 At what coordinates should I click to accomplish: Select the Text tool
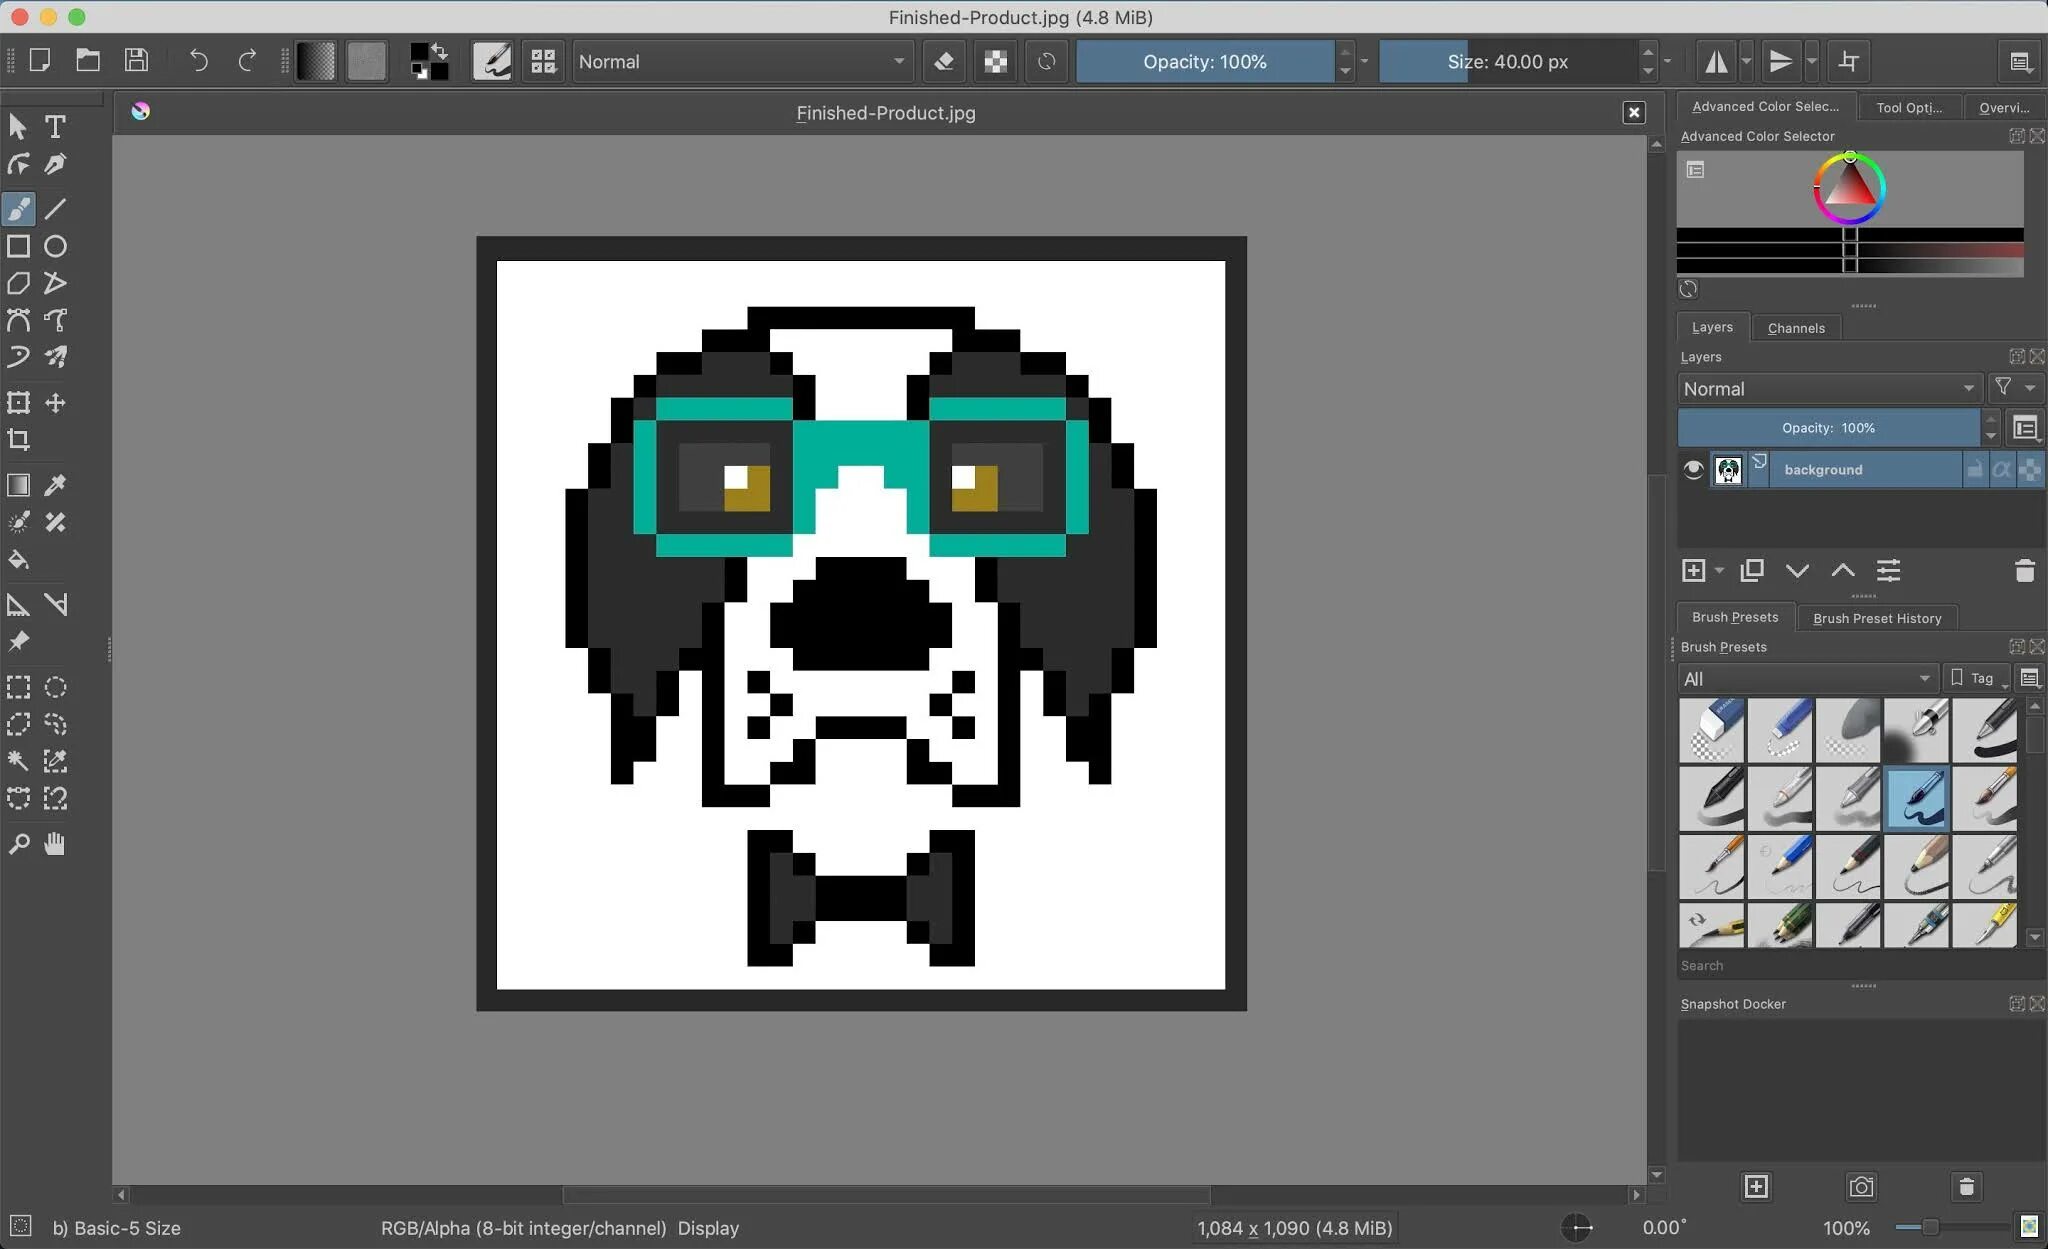coord(55,126)
